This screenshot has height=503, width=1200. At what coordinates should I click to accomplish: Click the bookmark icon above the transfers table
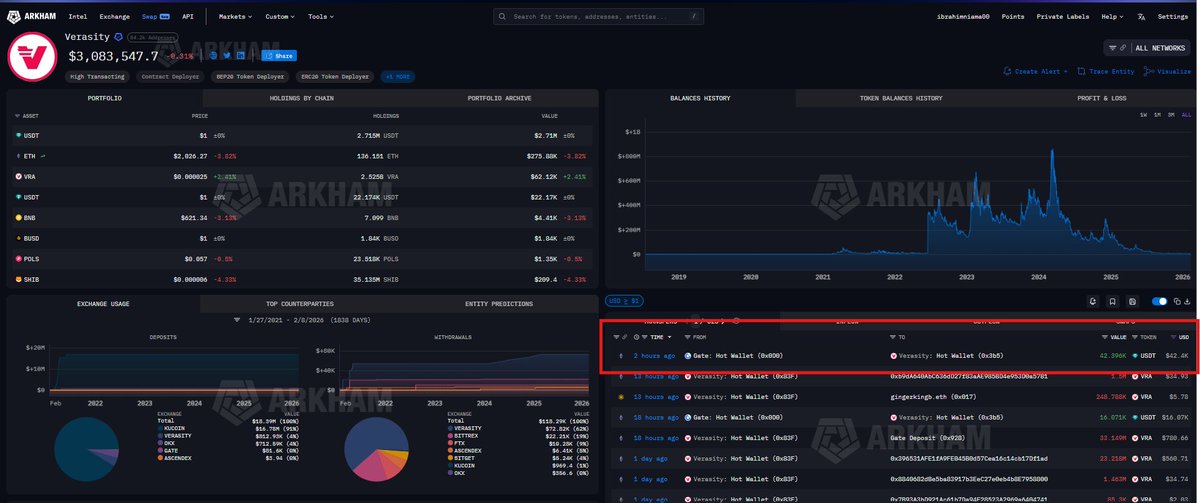pos(1111,300)
